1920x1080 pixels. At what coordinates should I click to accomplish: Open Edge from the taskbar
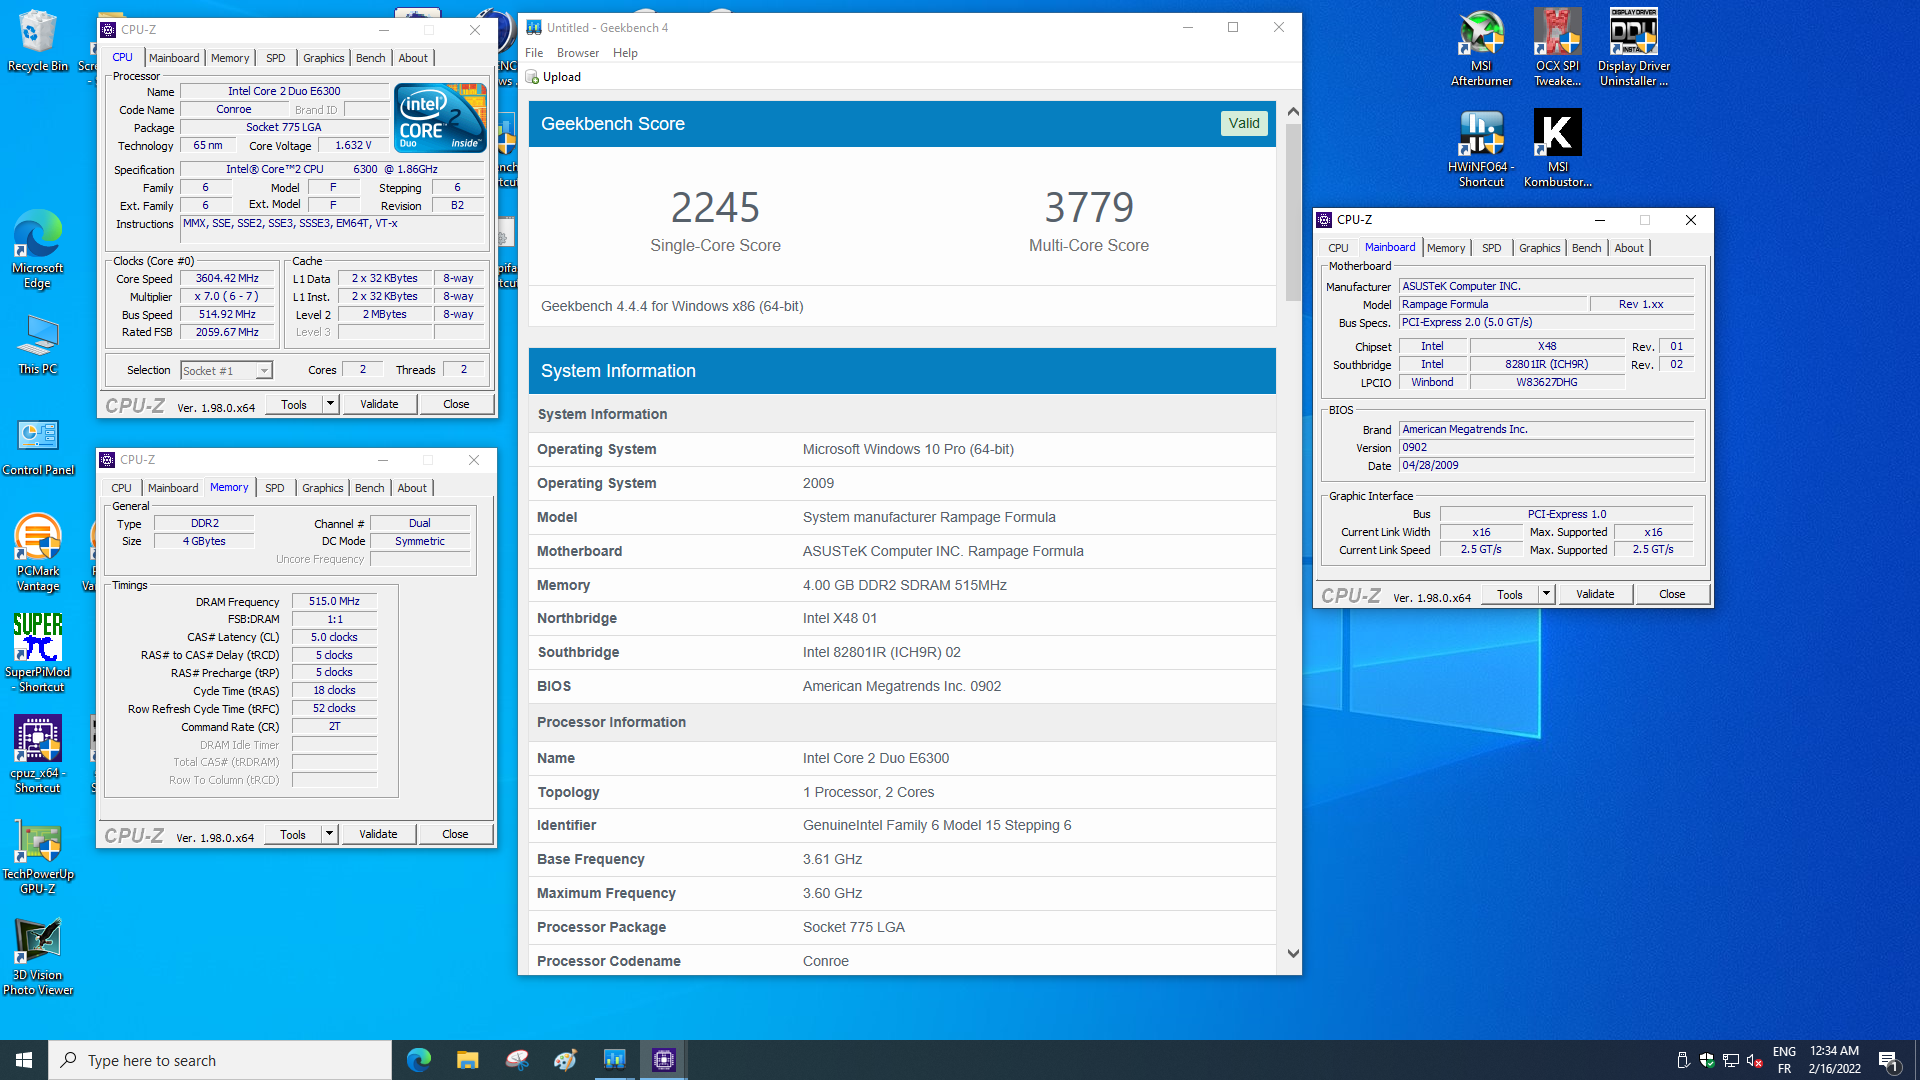click(419, 1060)
